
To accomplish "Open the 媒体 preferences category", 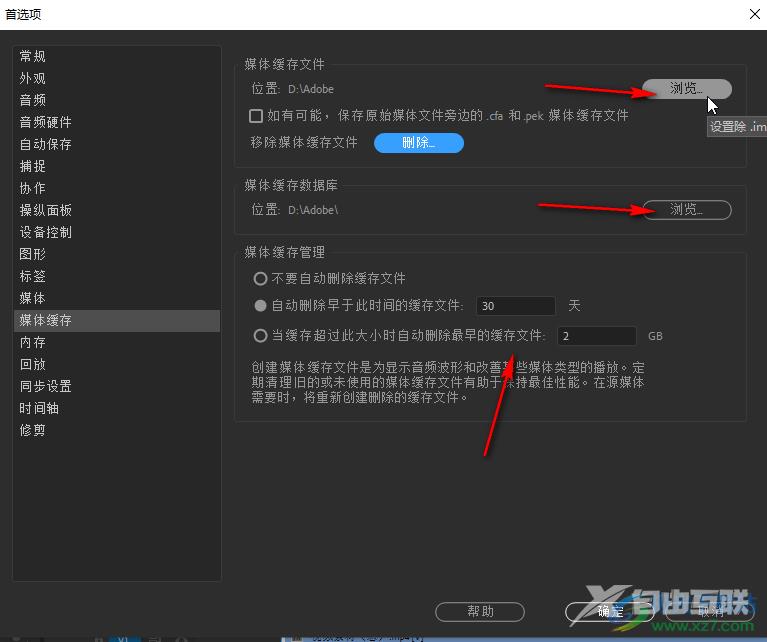I will click(116, 298).
